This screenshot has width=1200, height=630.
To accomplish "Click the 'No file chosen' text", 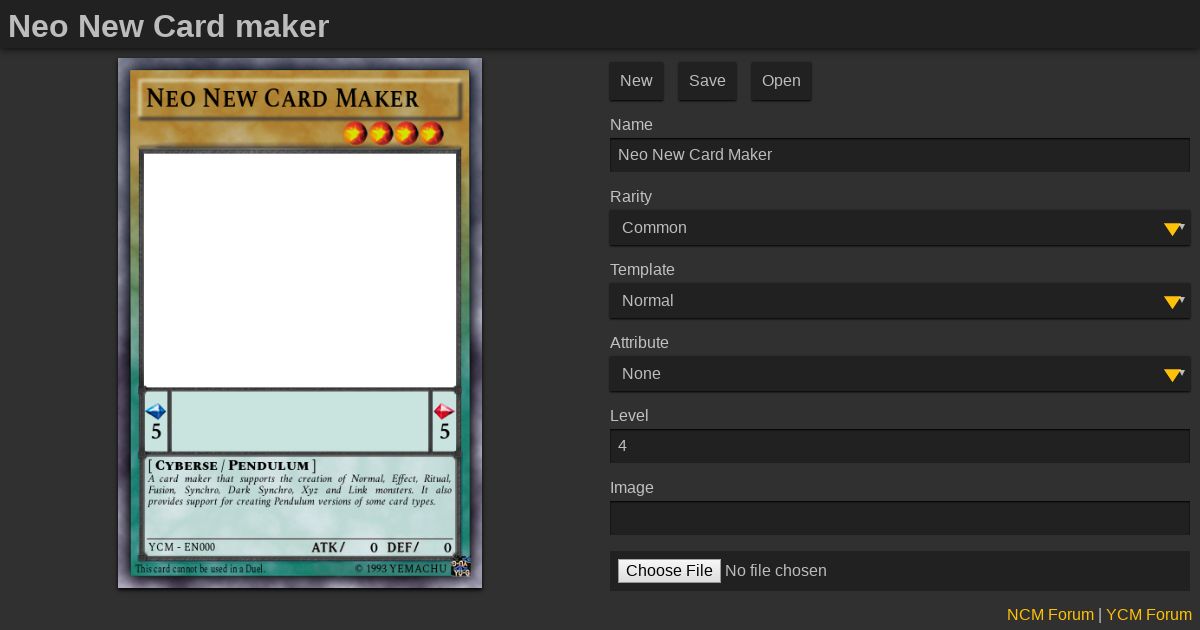I will [x=776, y=571].
